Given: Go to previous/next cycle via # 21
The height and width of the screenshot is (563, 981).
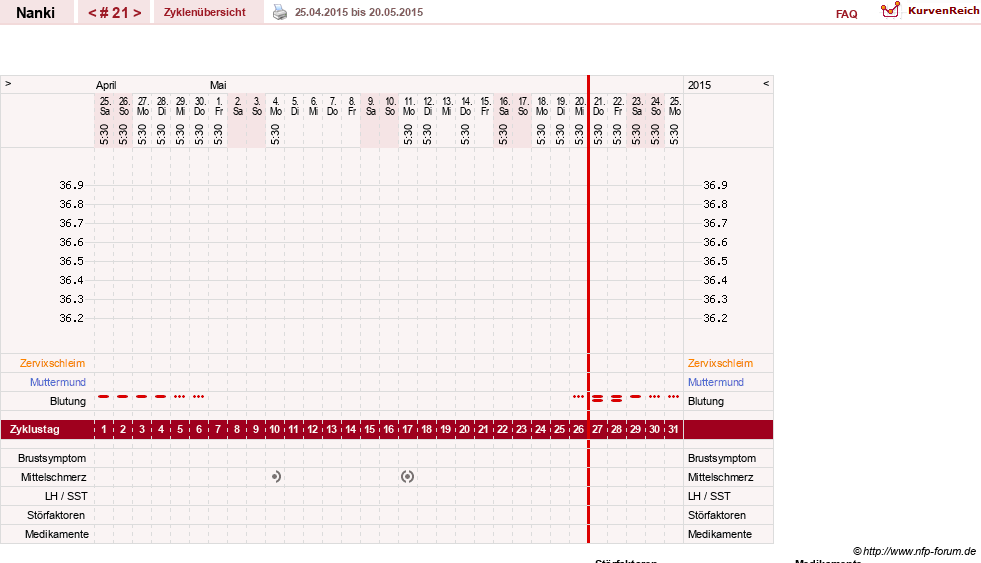Looking at the screenshot, I should 114,13.
